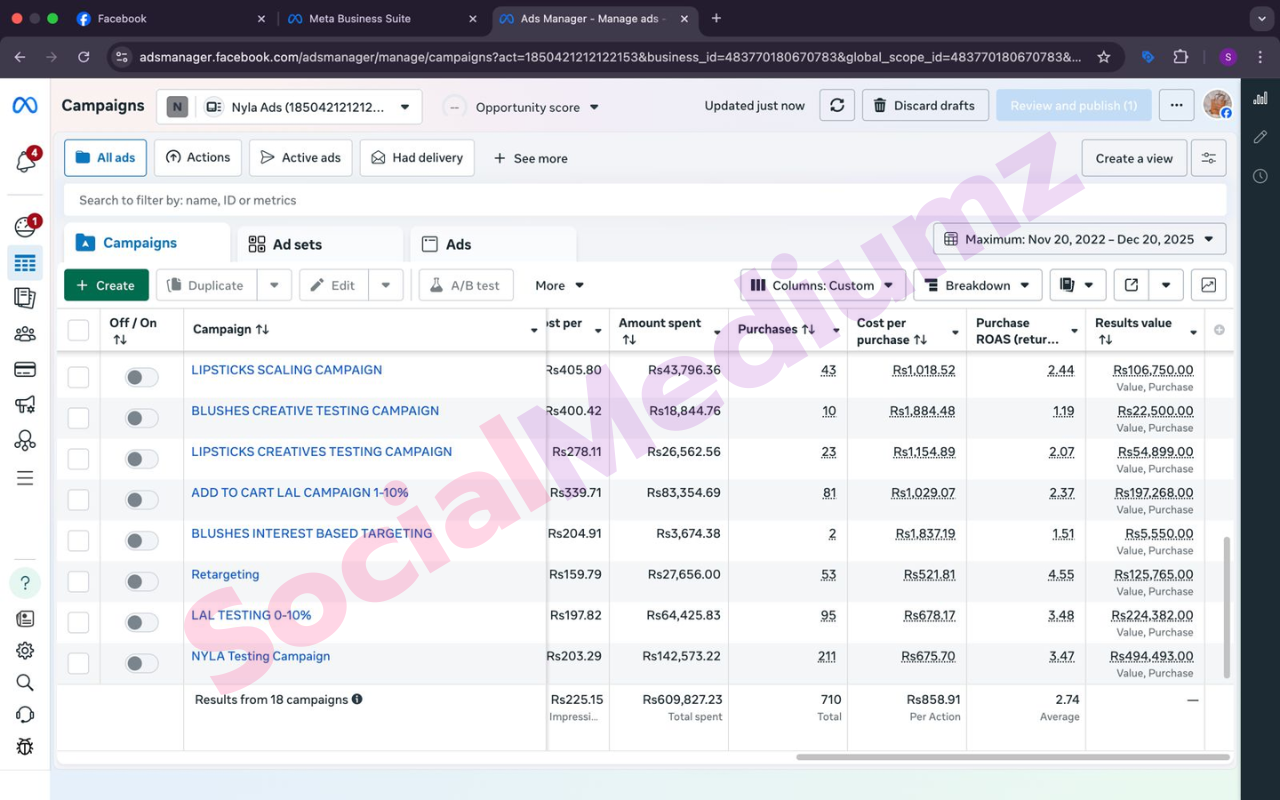Click the green Create button

pos(106,285)
